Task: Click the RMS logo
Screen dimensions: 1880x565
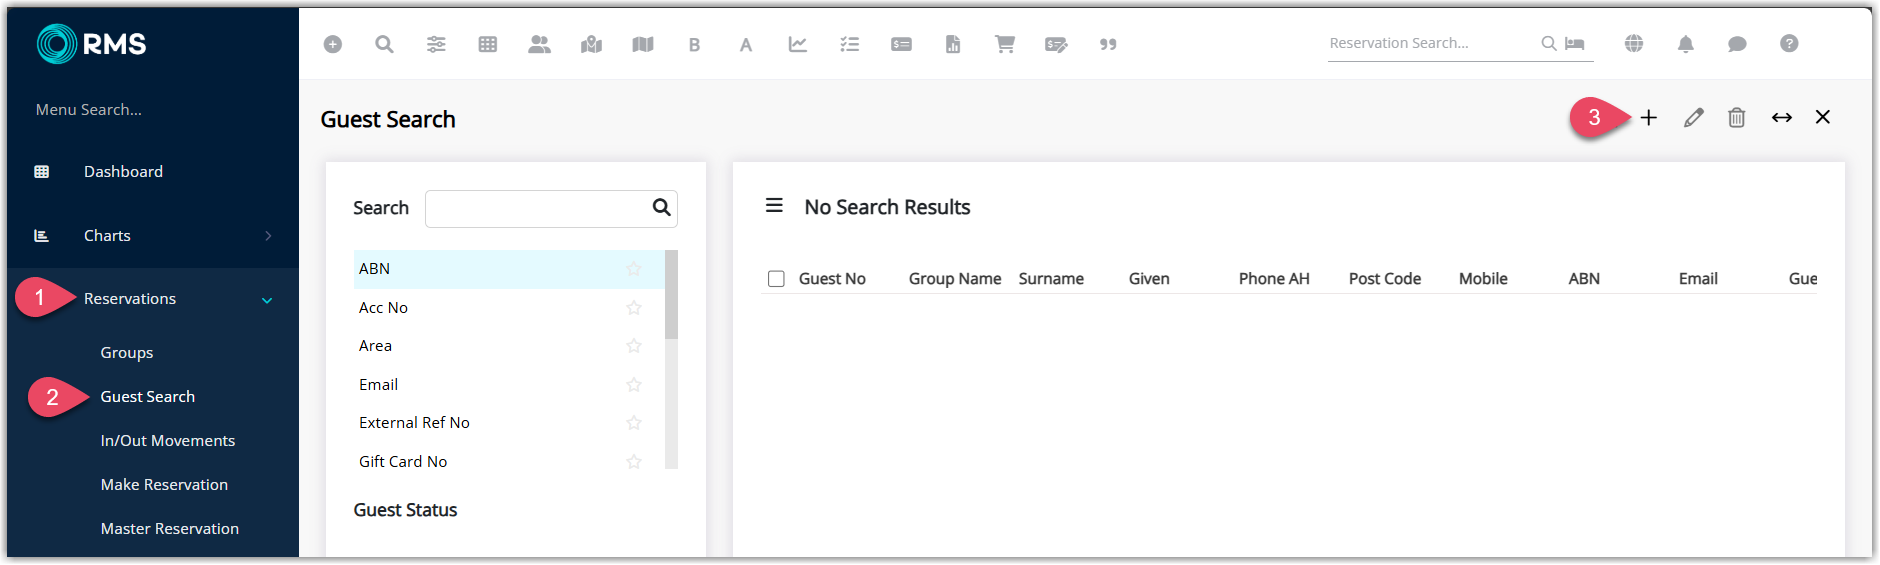Action: click(91, 44)
